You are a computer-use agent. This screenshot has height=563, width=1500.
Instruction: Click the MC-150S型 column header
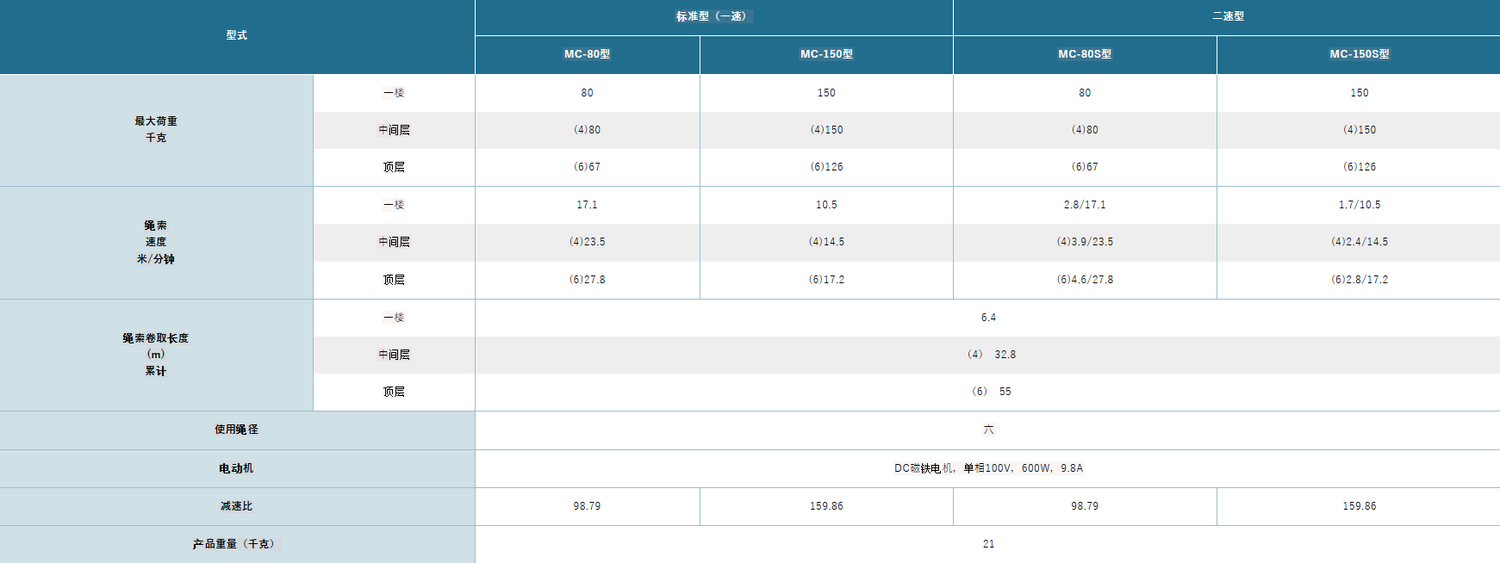click(x=1359, y=55)
